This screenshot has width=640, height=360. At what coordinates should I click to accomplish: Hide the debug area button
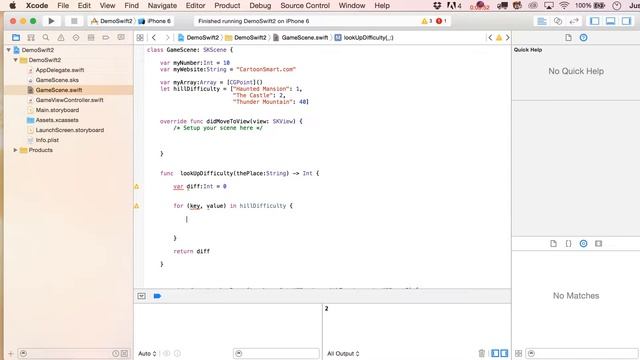pyautogui.click(x=142, y=296)
